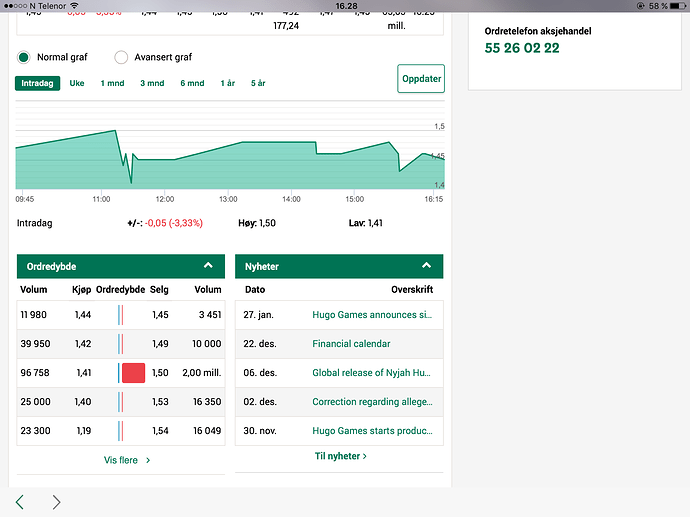
Task: Collapse the Ordredybde panel chevron
Action: coord(208,265)
